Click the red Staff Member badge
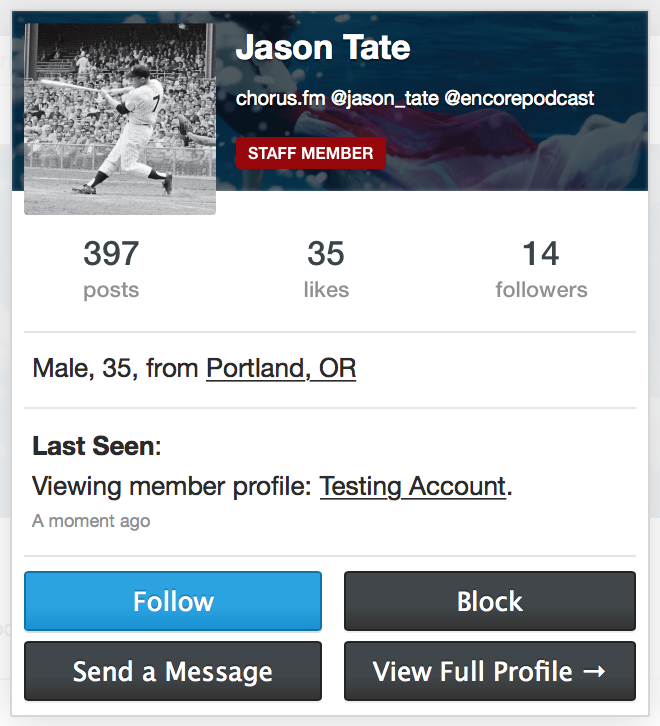This screenshot has width=660, height=726. tap(310, 153)
